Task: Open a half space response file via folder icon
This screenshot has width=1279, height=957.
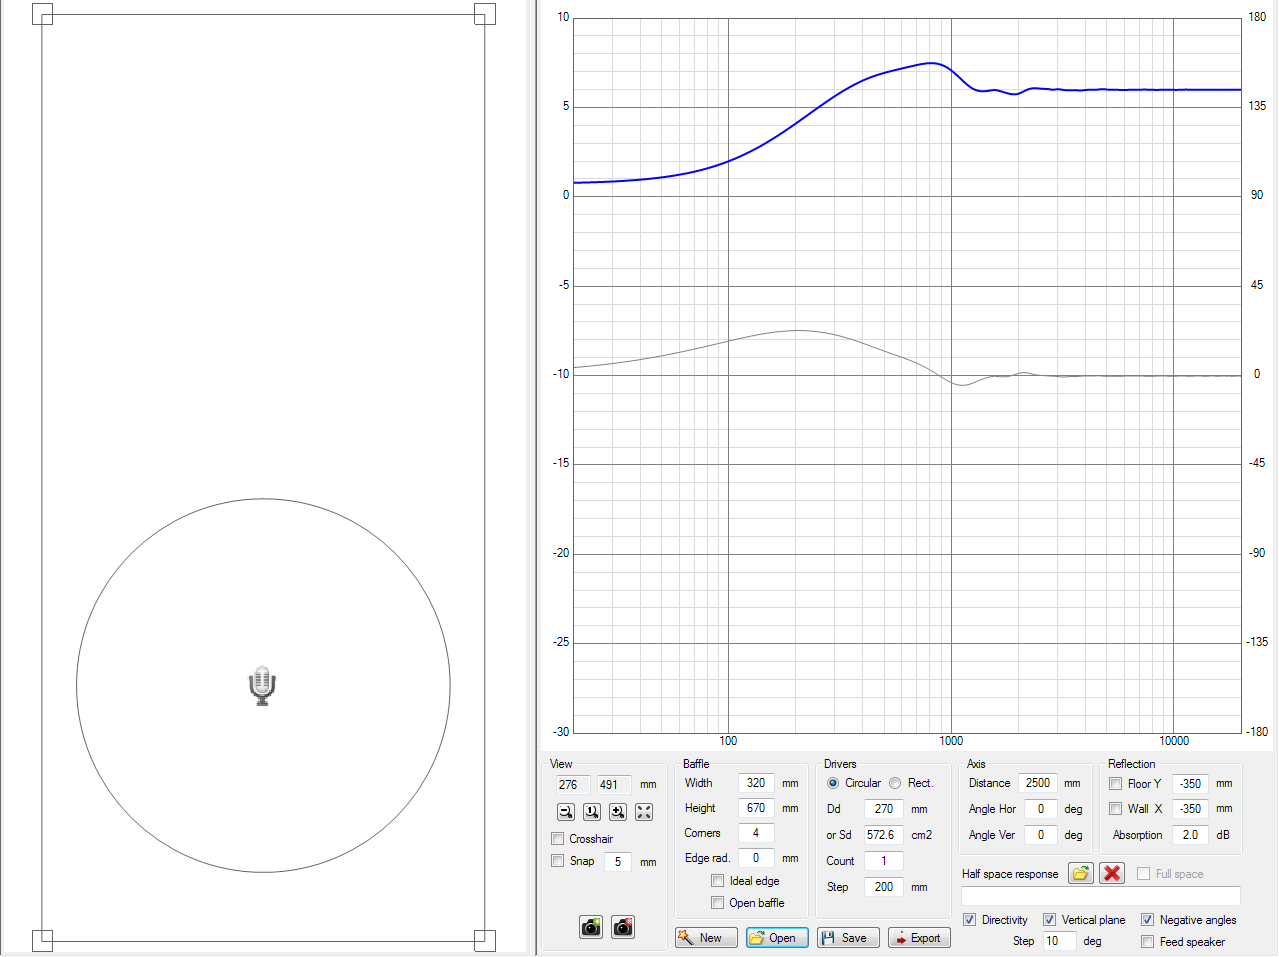Action: point(1081,873)
